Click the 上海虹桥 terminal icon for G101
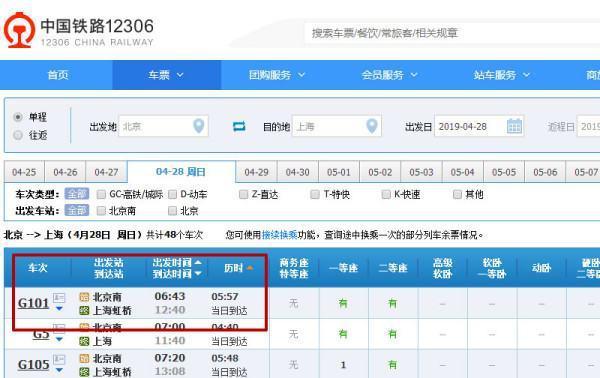Viewport: 600px width, 378px height. 84,310
